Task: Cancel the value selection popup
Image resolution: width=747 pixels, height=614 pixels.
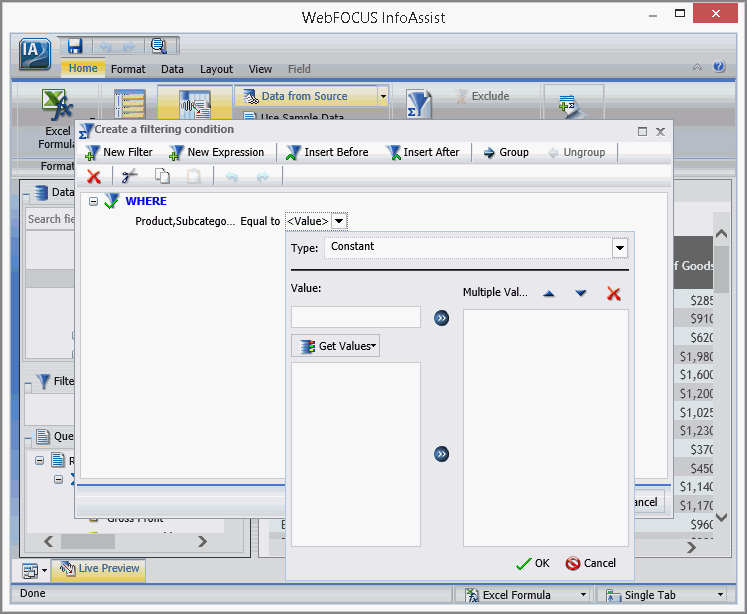Action: 591,564
